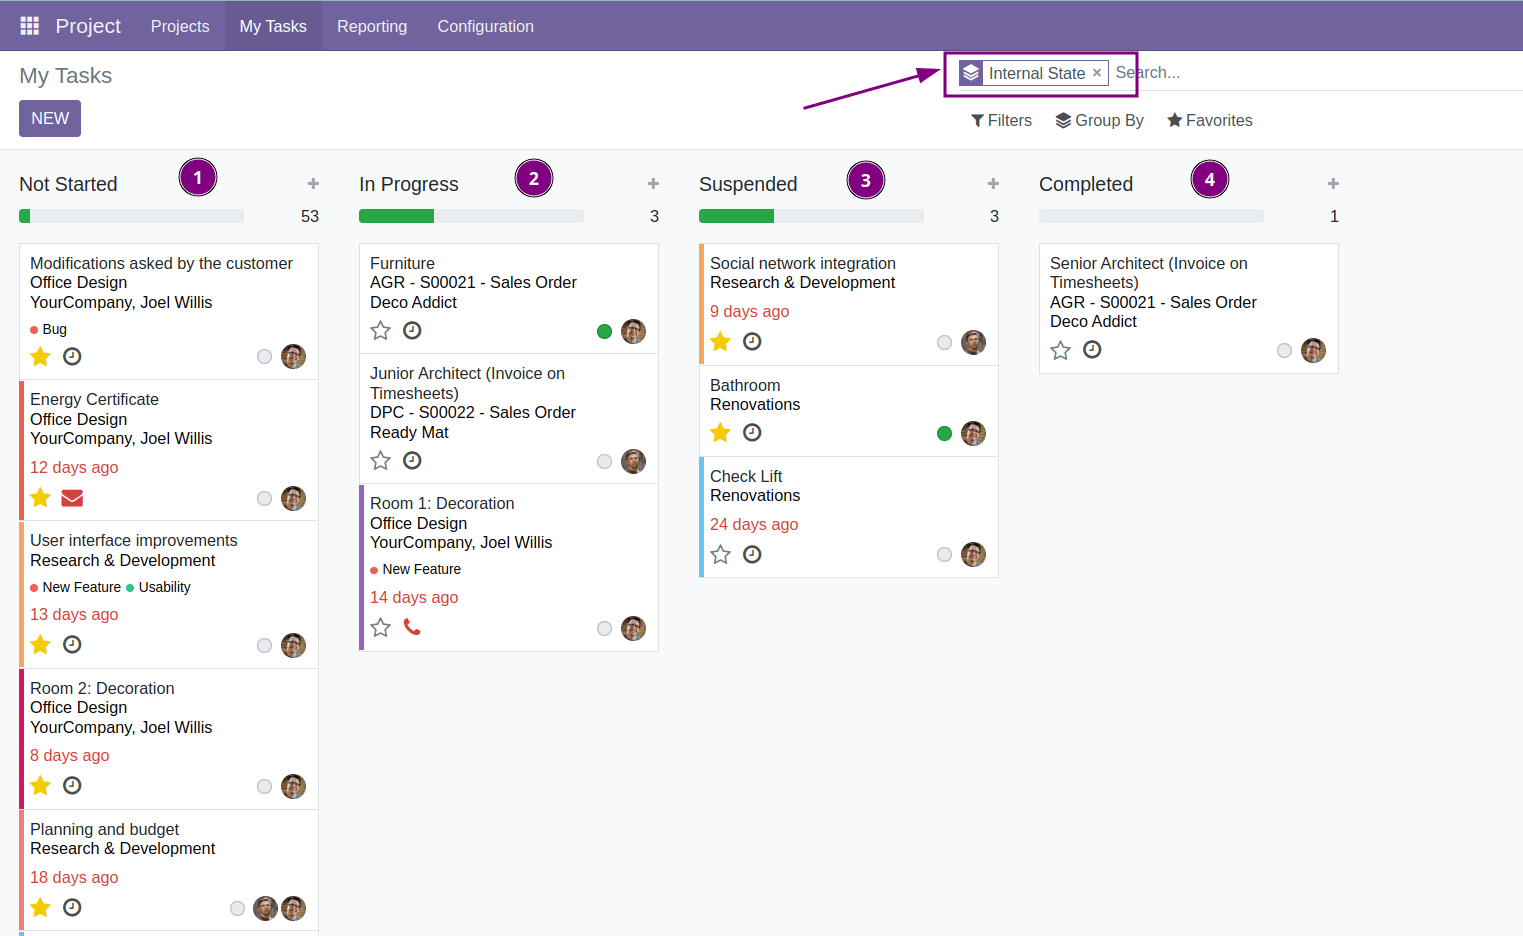This screenshot has width=1523, height=936.
Task: Click the clock activity icon on Furniture card
Action: (412, 330)
